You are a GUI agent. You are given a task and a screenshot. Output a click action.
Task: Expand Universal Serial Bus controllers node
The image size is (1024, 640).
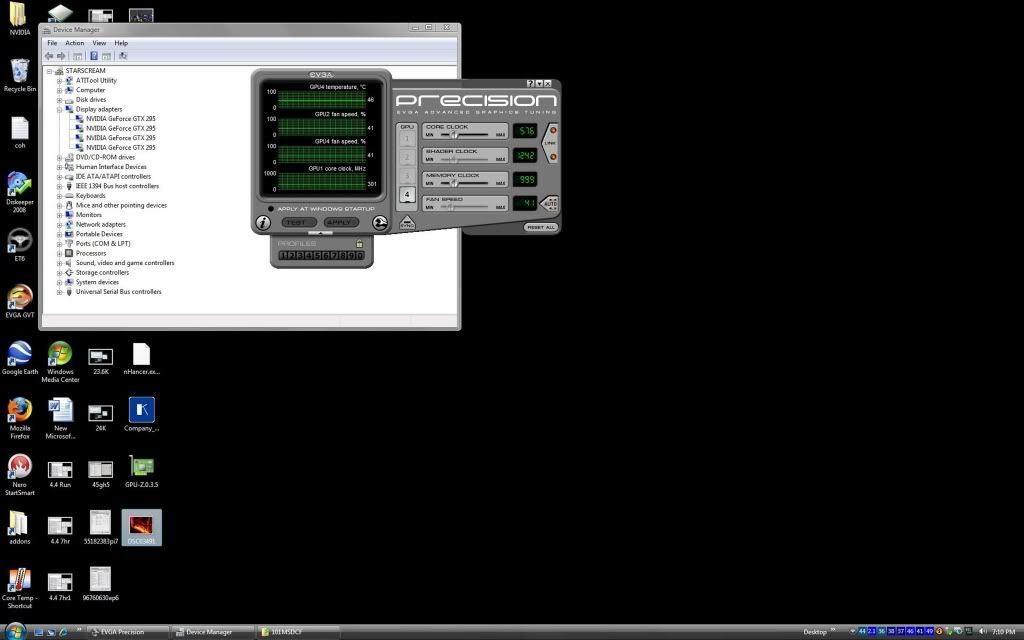(59, 292)
